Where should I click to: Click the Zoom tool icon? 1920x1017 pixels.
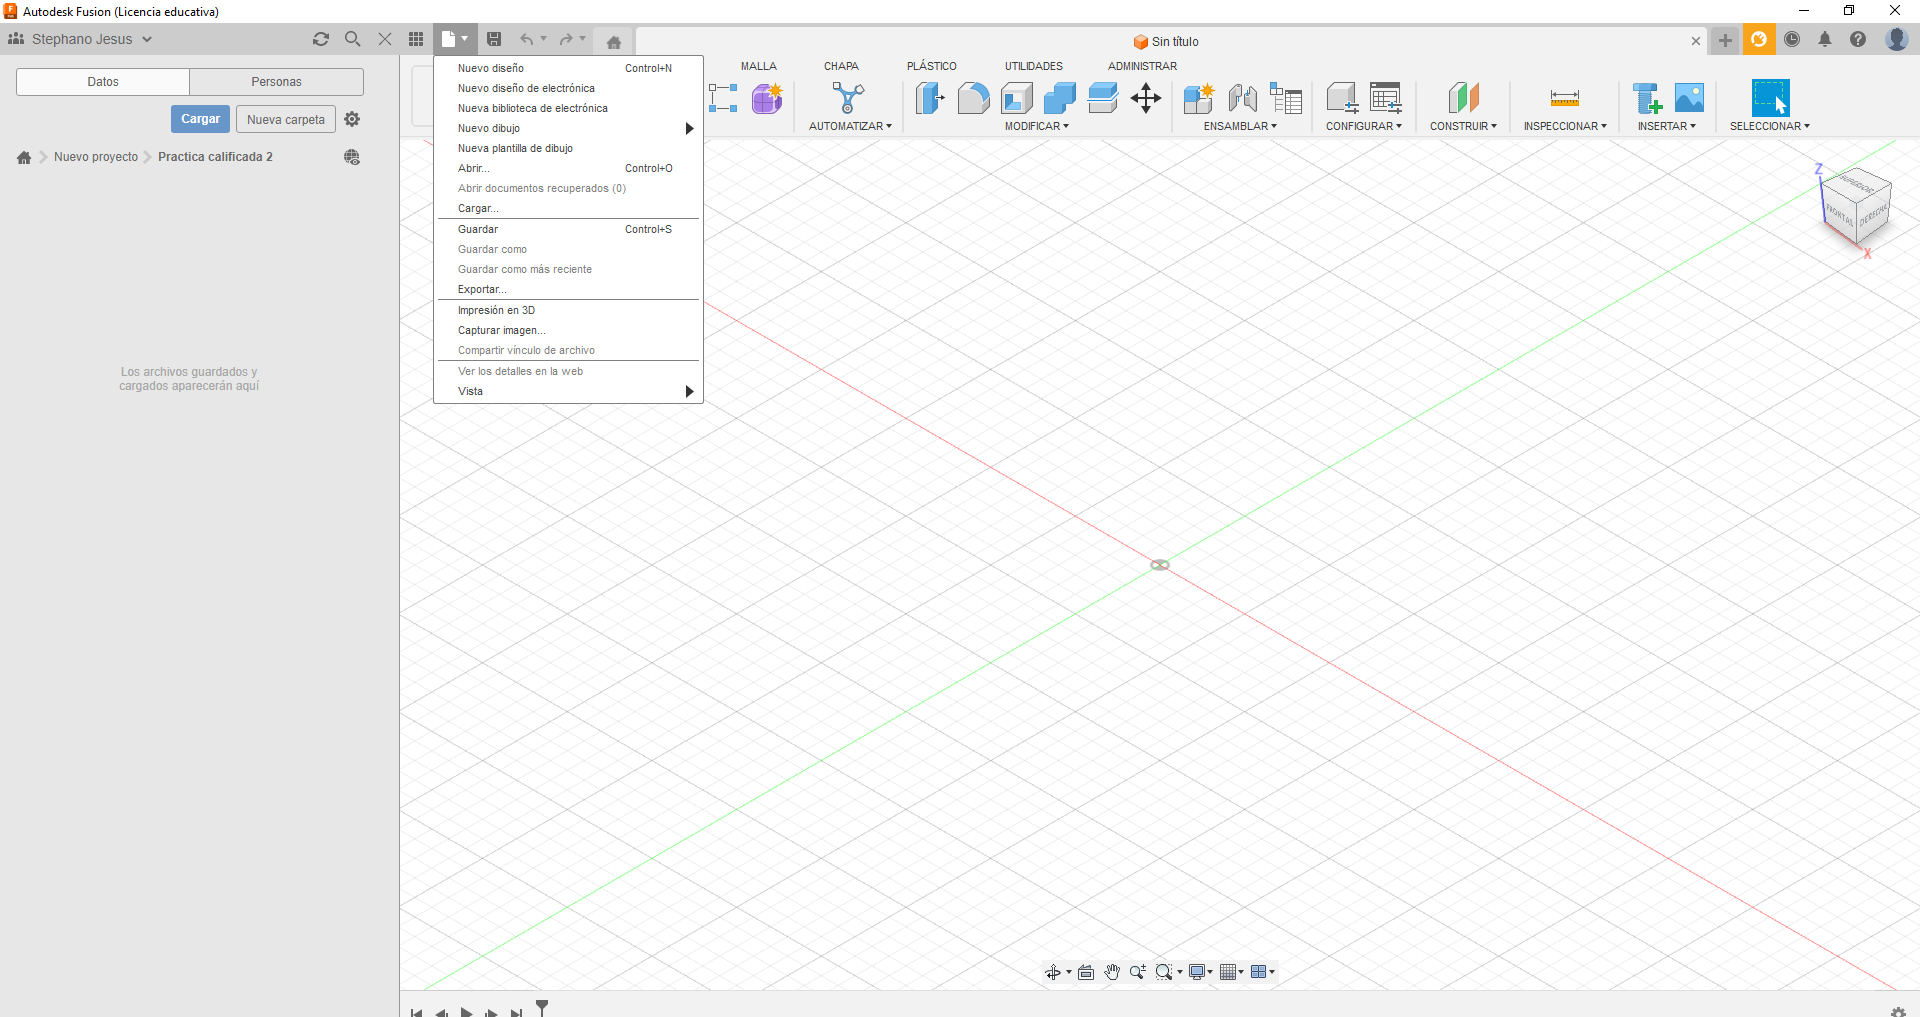point(1138,972)
